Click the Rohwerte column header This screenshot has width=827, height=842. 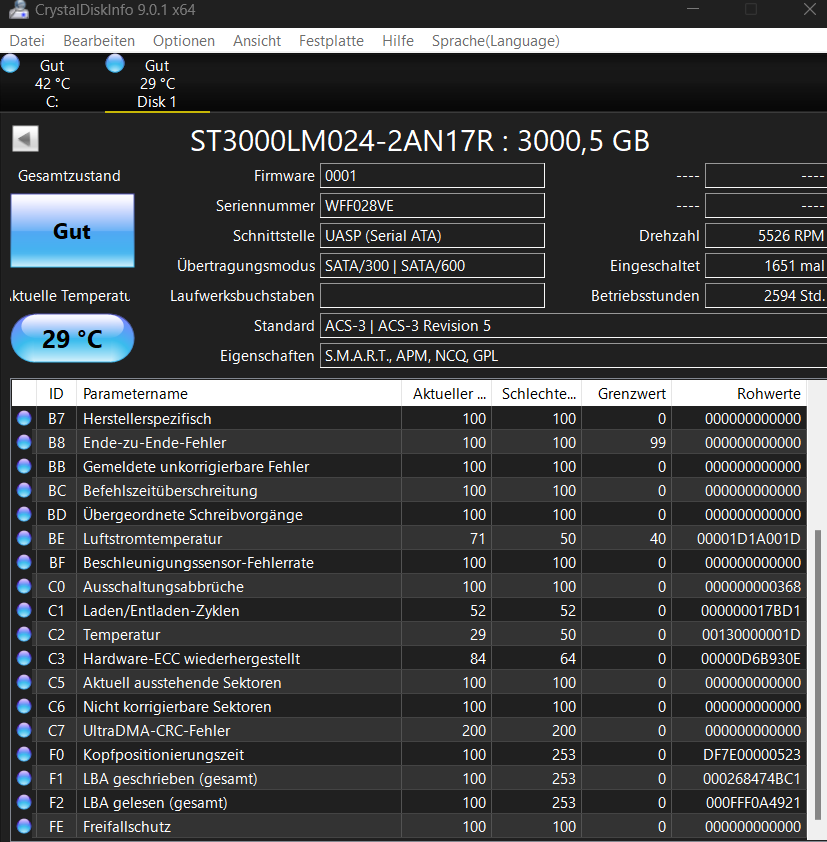coord(739,394)
